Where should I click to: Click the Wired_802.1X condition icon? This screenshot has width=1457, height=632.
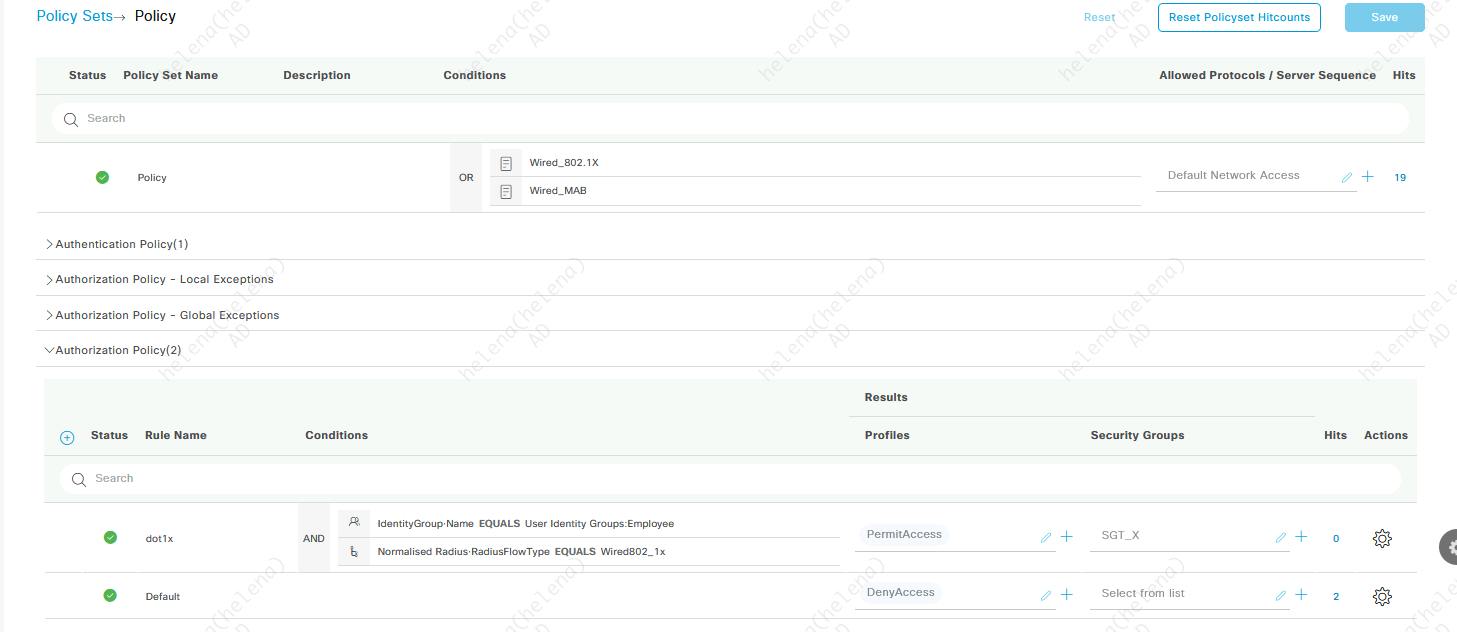[506, 163]
